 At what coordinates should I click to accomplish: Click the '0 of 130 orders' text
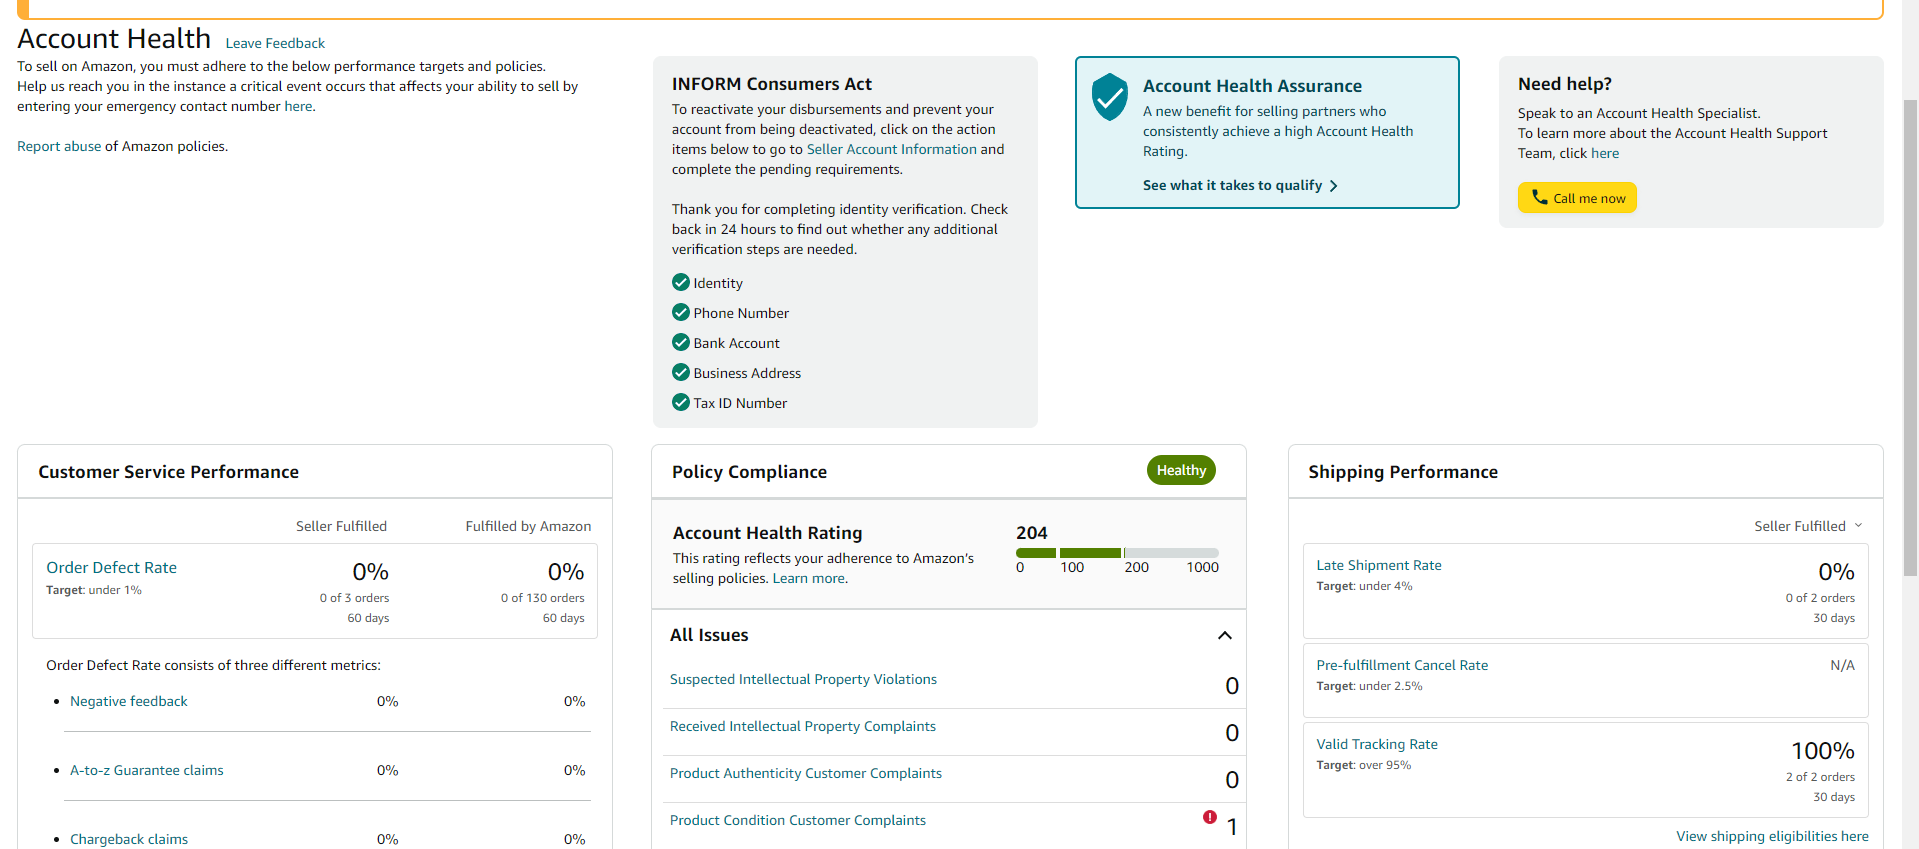(x=543, y=598)
